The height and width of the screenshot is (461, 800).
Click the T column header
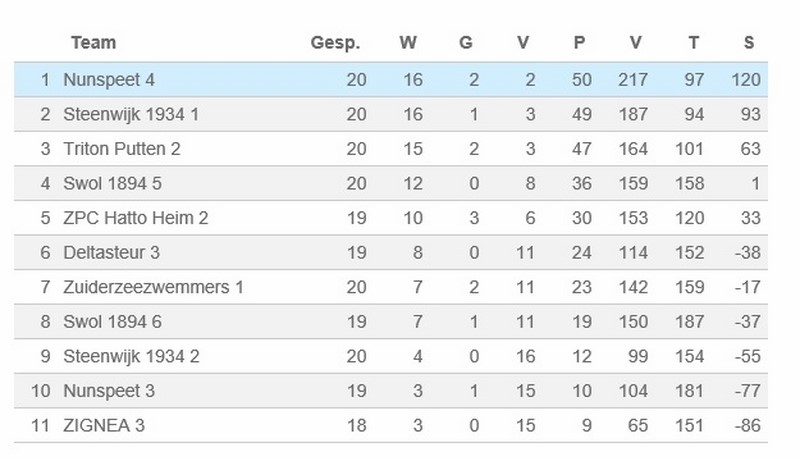point(693,42)
